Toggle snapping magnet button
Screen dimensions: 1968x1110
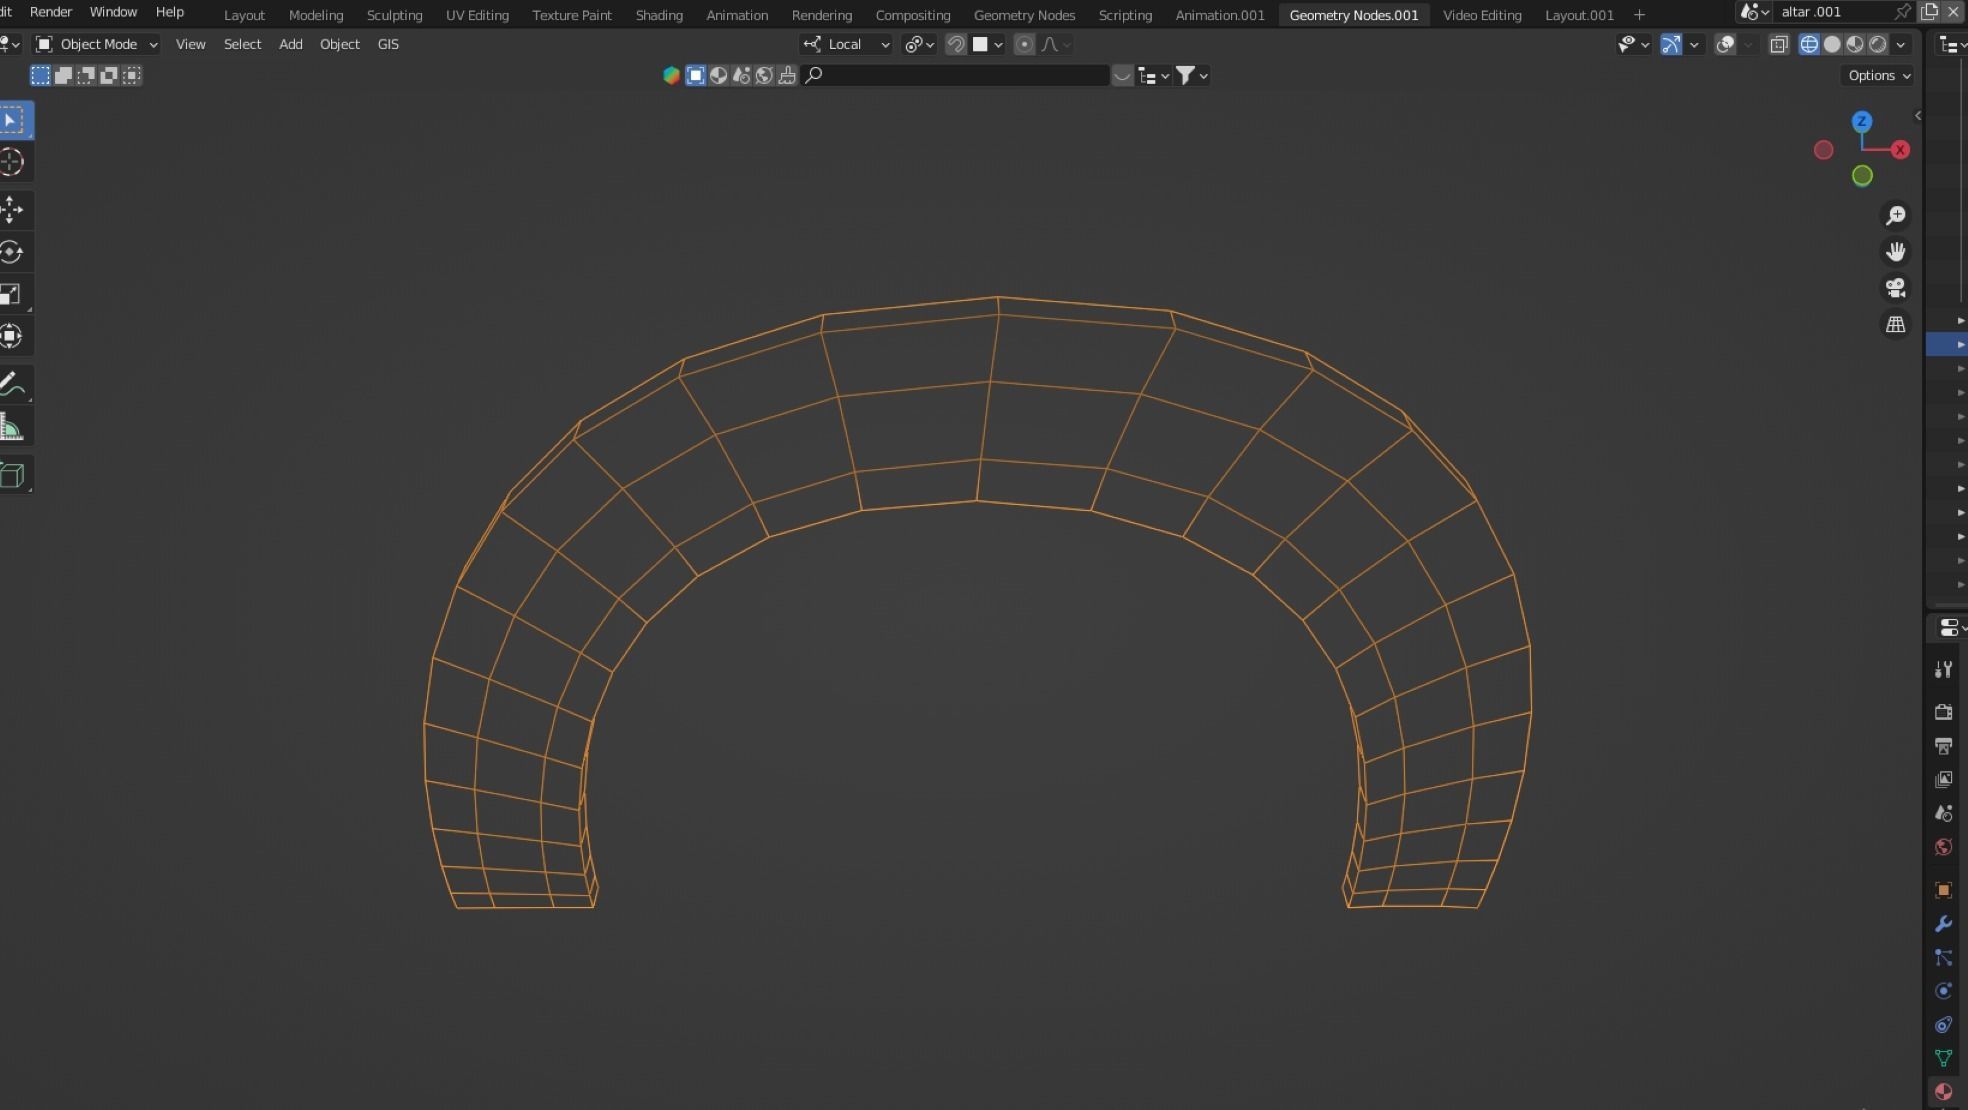point(956,44)
